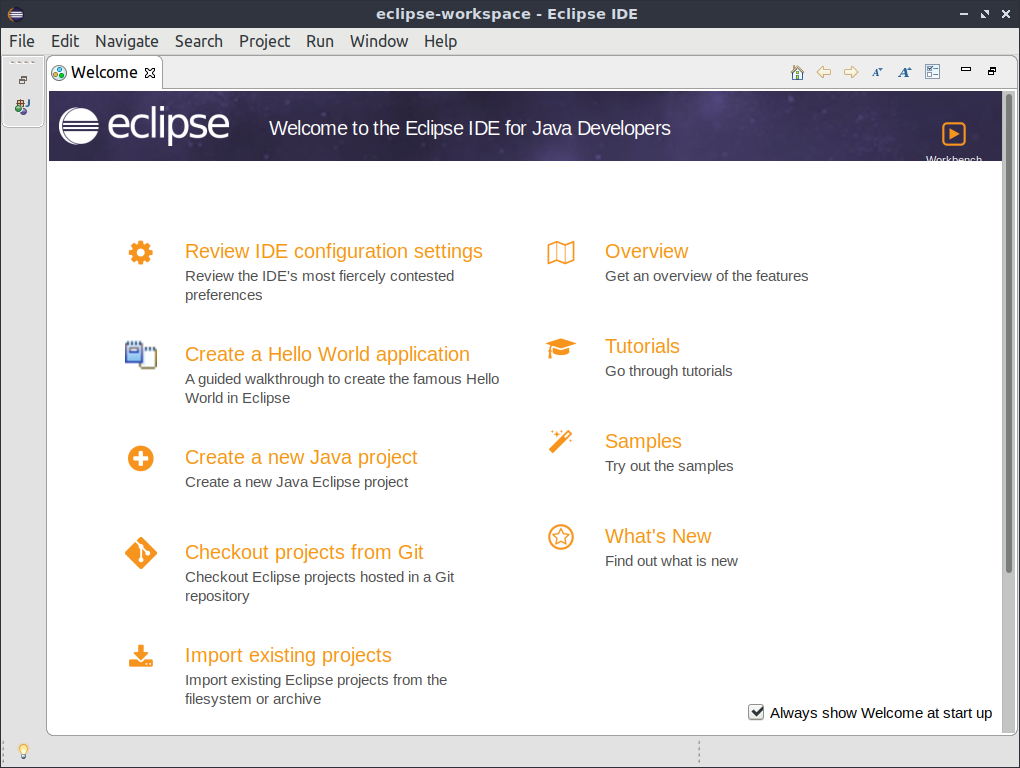Reduce font size with small A icon
Screen dimensions: 1020x768
click(878, 72)
